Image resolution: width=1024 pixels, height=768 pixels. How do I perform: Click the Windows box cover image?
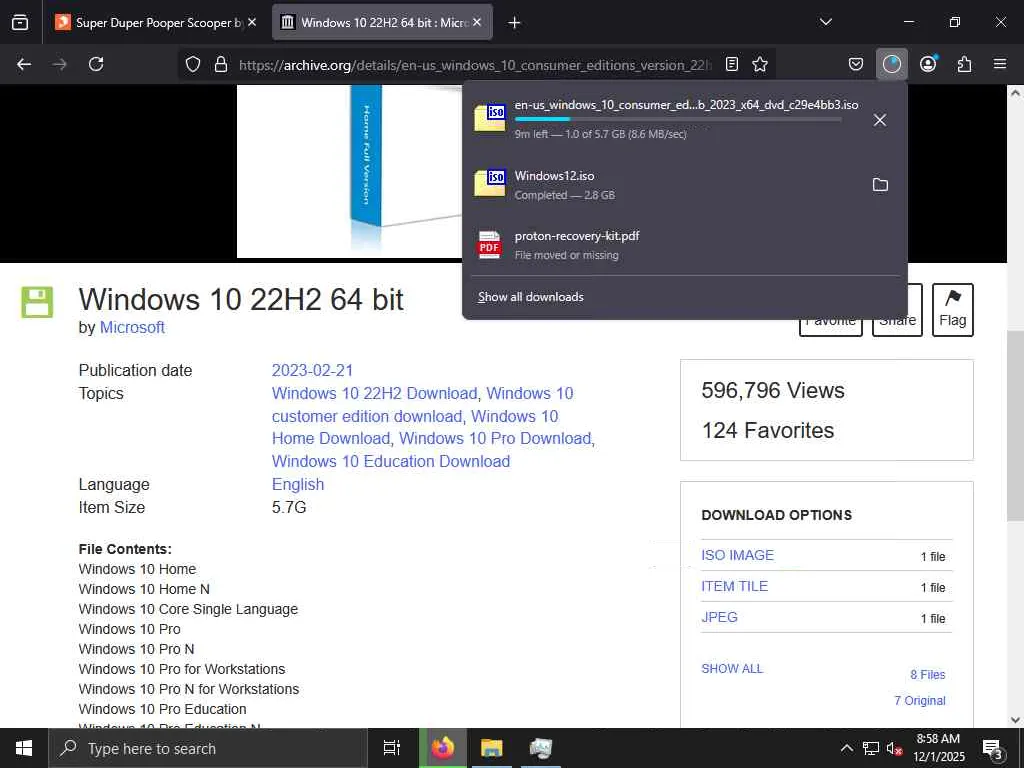(349, 171)
